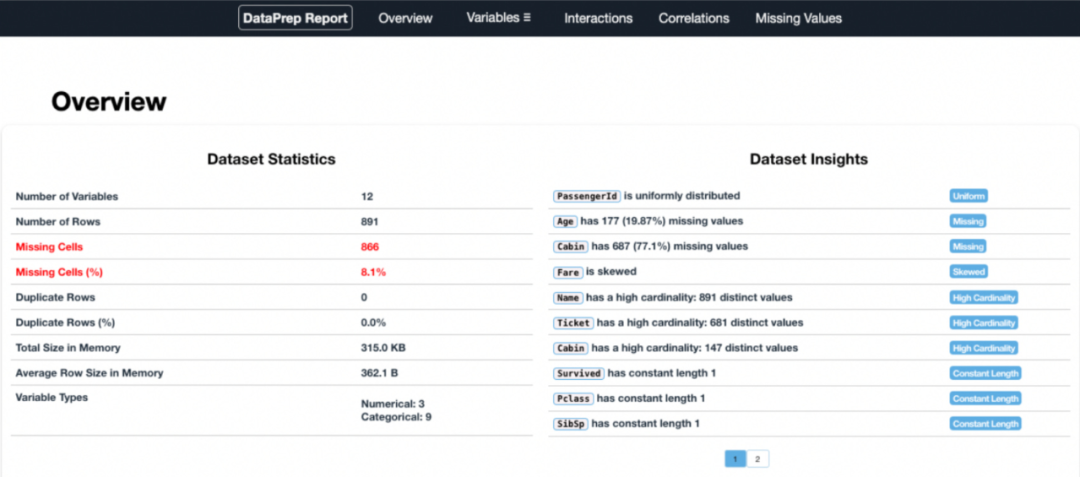Click the Age variable tag
The height and width of the screenshot is (477, 1080).
[x=565, y=222]
